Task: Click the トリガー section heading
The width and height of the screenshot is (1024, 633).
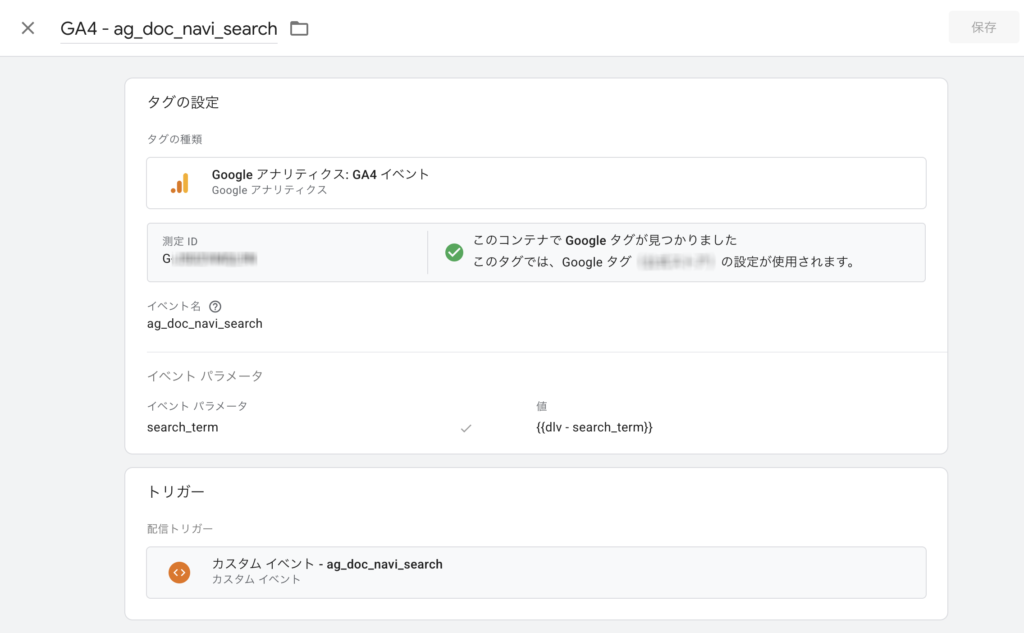Action: click(176, 492)
